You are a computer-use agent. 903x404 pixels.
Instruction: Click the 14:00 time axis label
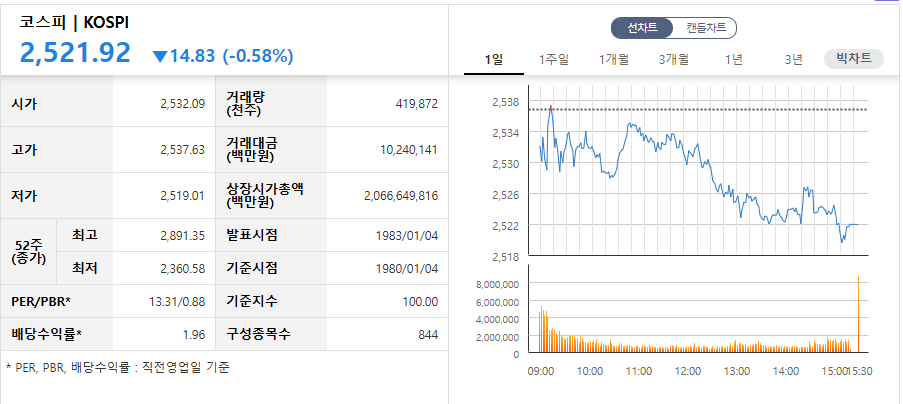point(786,371)
